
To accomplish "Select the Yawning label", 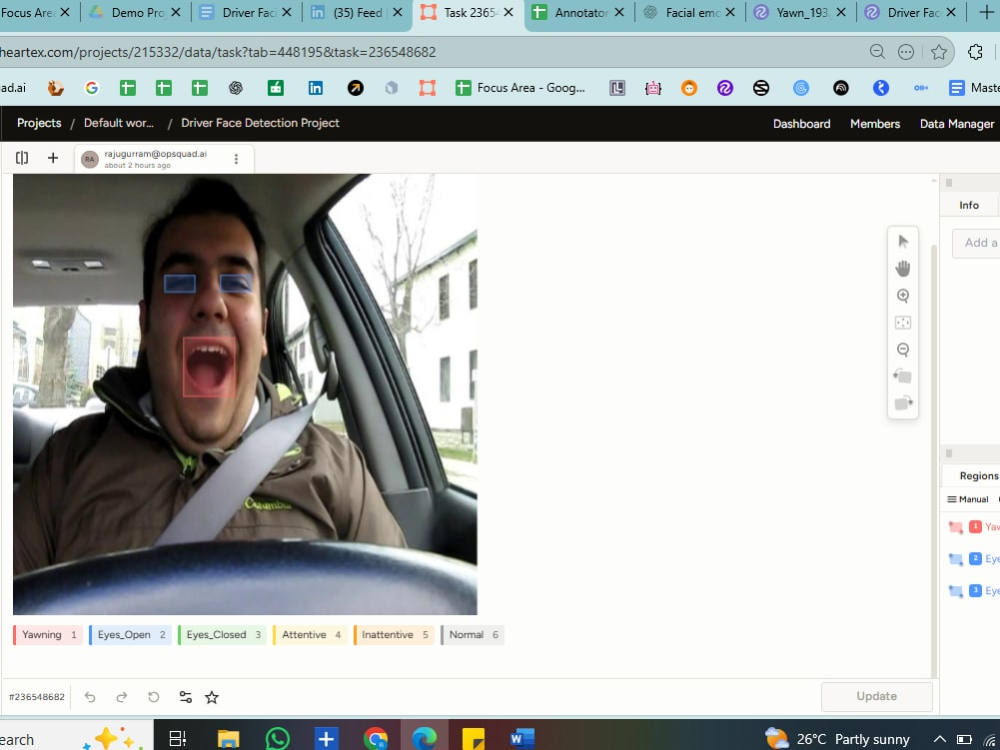I will click(x=48, y=635).
